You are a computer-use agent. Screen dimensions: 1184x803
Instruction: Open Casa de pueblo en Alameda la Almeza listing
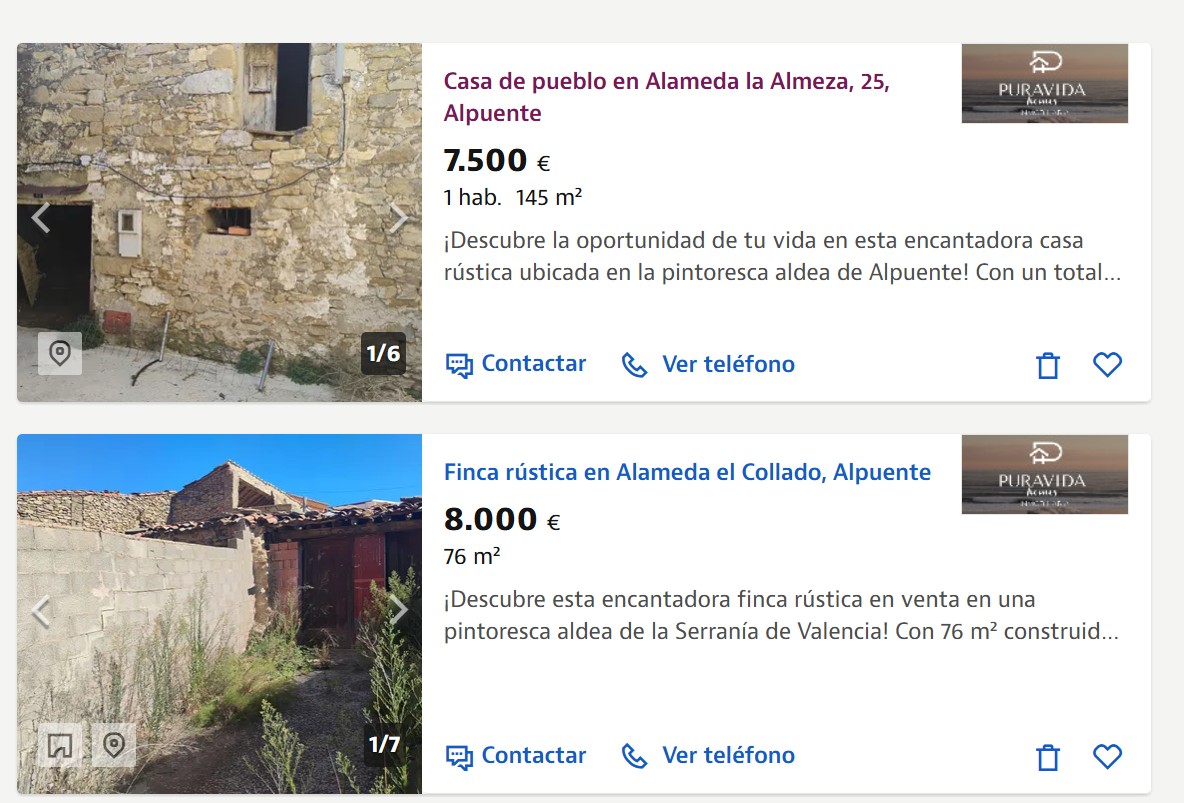pos(667,97)
